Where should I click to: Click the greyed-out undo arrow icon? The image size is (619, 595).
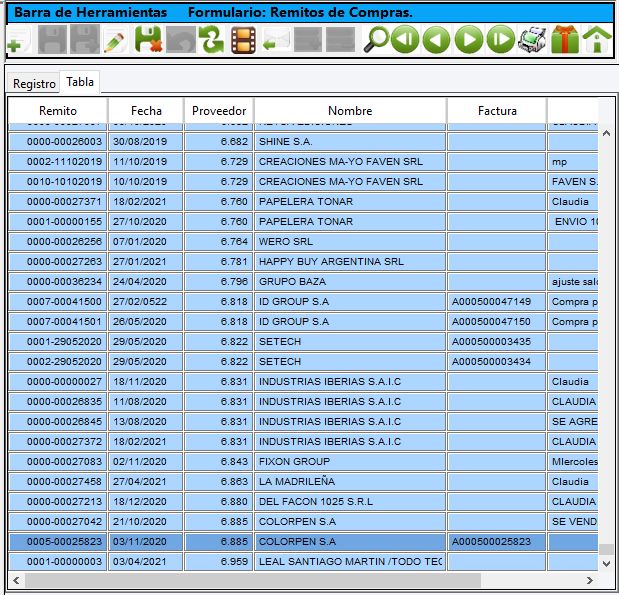tap(181, 39)
